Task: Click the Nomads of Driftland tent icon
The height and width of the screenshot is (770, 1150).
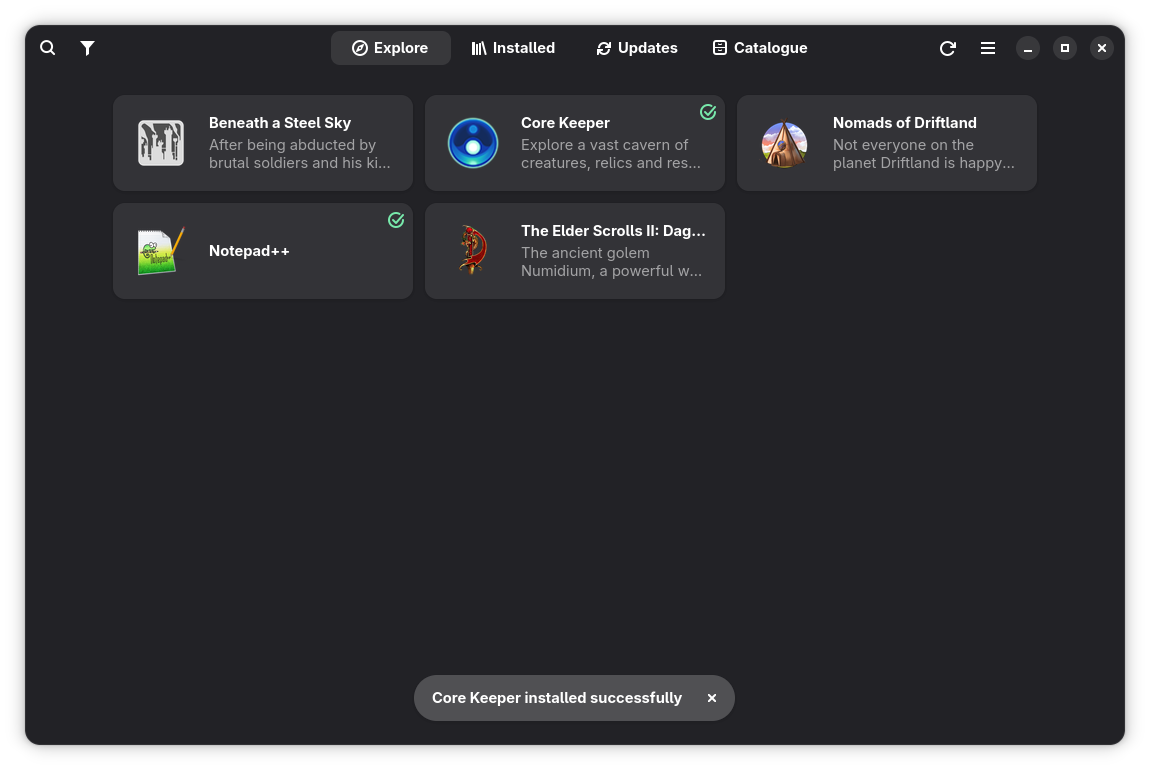Action: point(785,142)
